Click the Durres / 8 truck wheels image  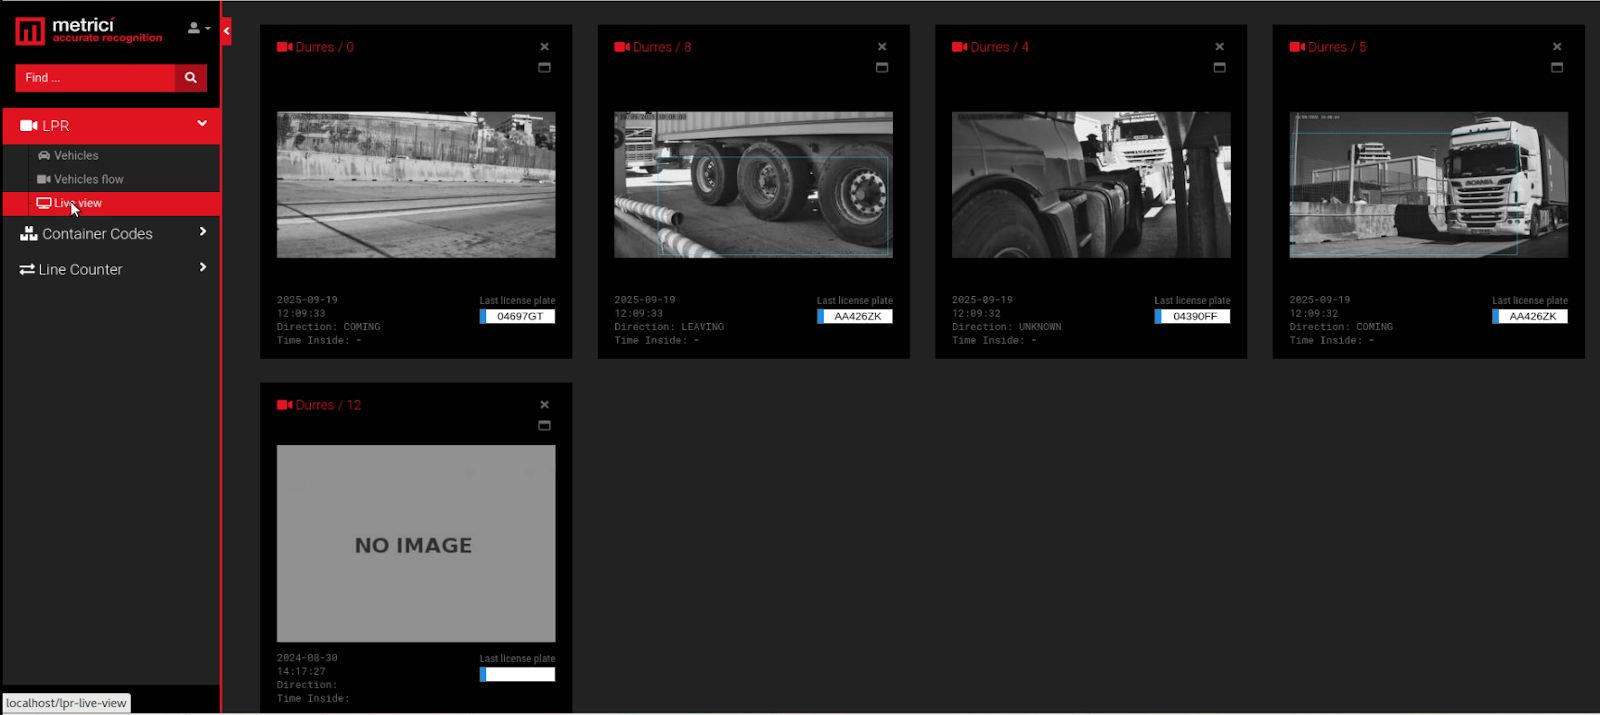(753, 185)
